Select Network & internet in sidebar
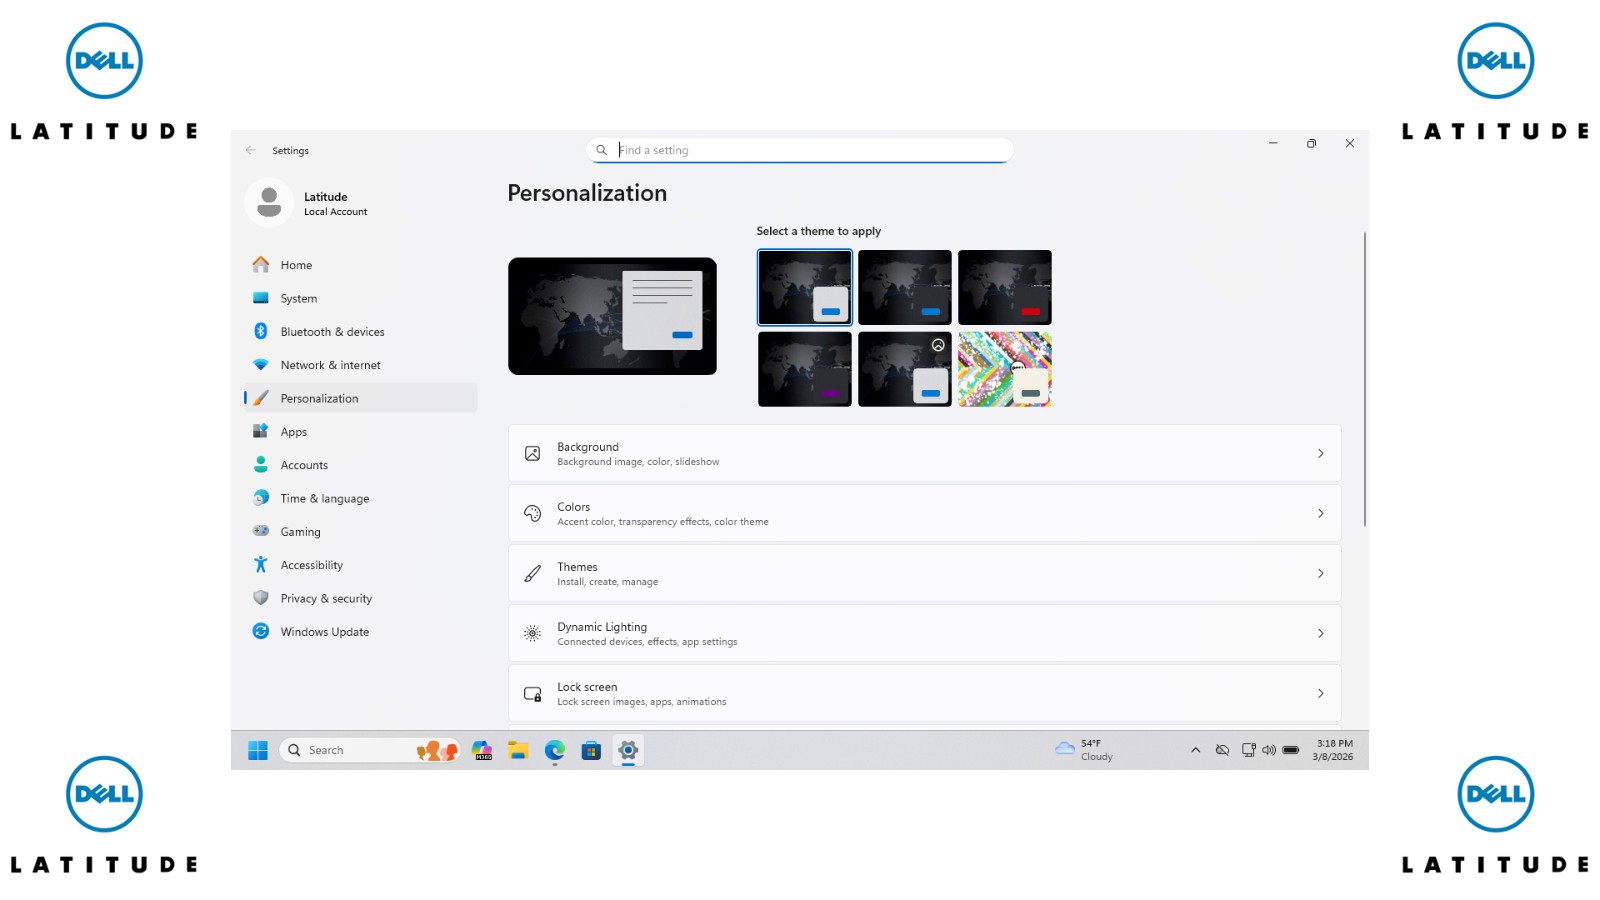 pos(360,365)
